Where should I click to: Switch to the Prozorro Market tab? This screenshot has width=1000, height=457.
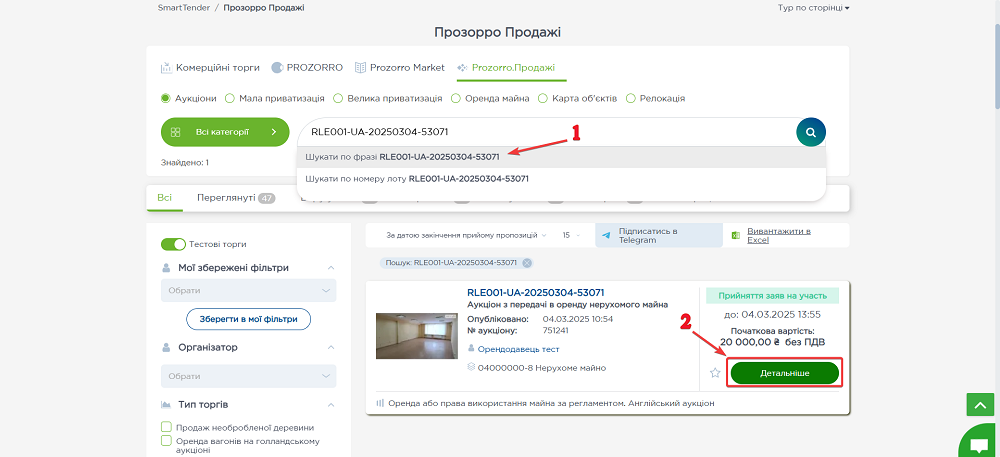coord(400,68)
